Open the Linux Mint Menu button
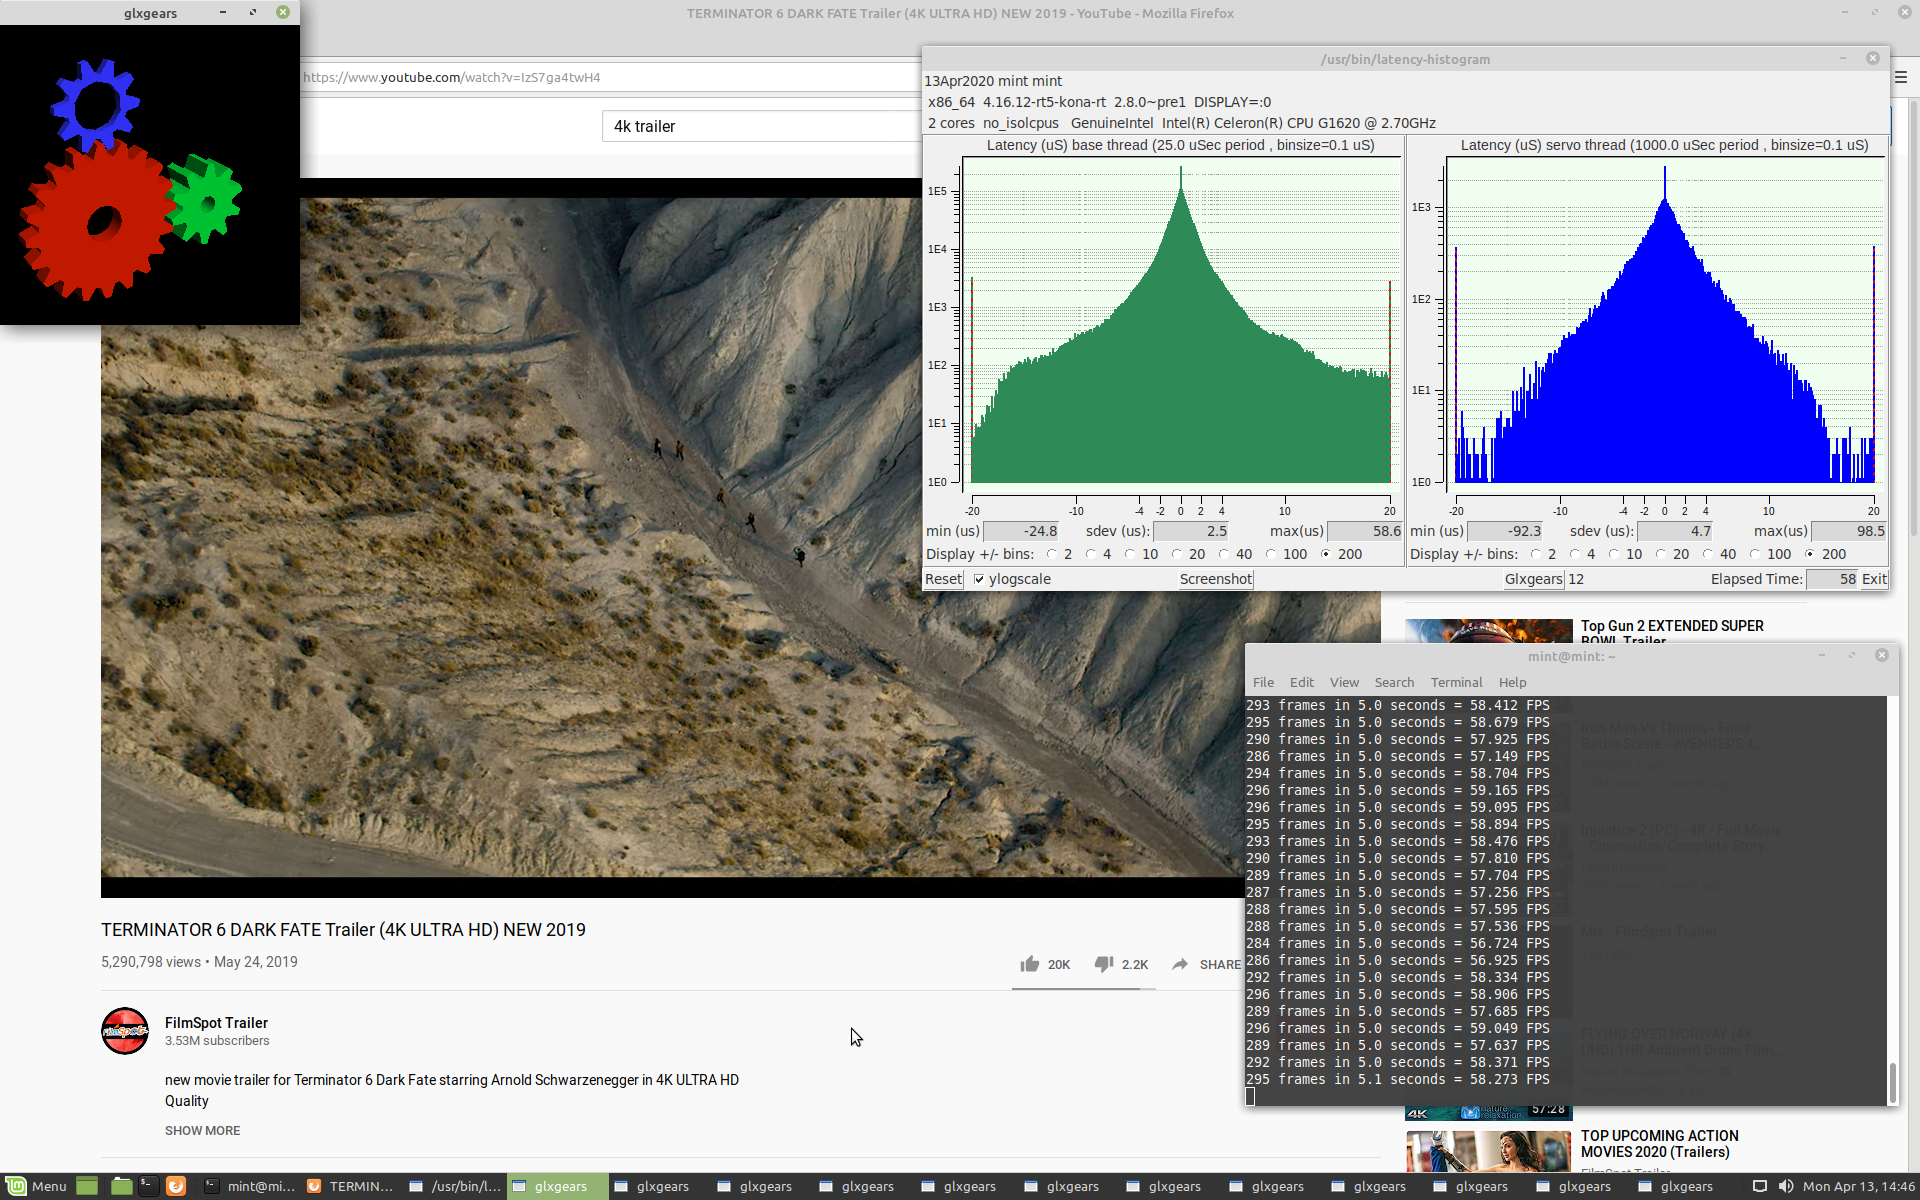Viewport: 1920px width, 1200px height. [x=36, y=1186]
